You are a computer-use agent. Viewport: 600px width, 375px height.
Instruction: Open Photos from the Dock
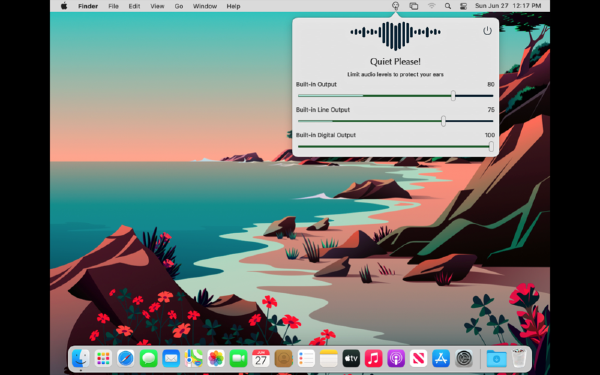[216, 359]
